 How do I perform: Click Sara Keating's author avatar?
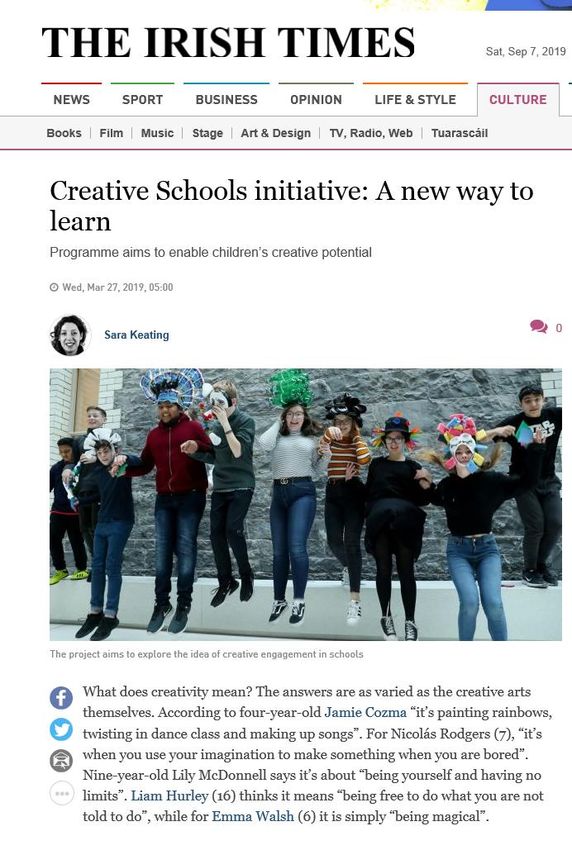click(x=69, y=335)
